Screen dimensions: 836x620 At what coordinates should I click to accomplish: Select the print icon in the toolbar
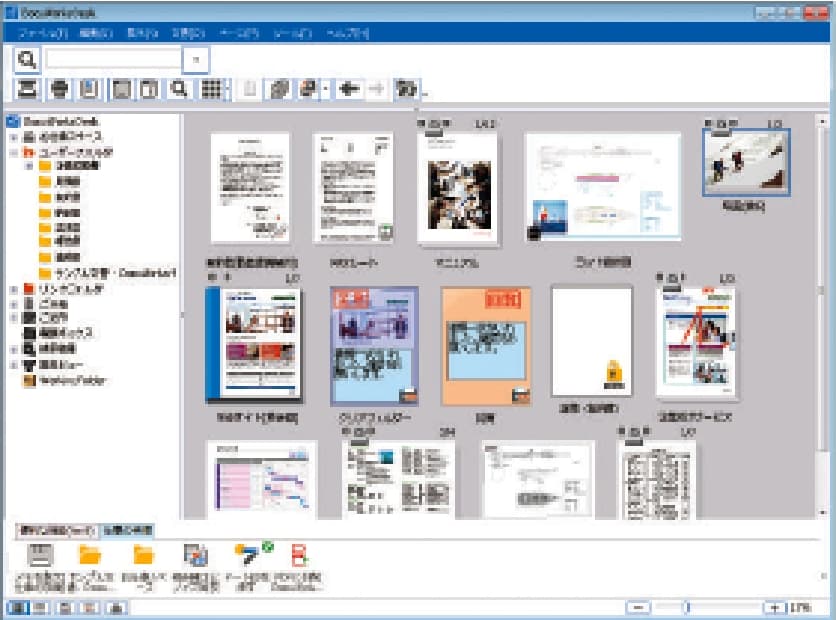coord(60,90)
